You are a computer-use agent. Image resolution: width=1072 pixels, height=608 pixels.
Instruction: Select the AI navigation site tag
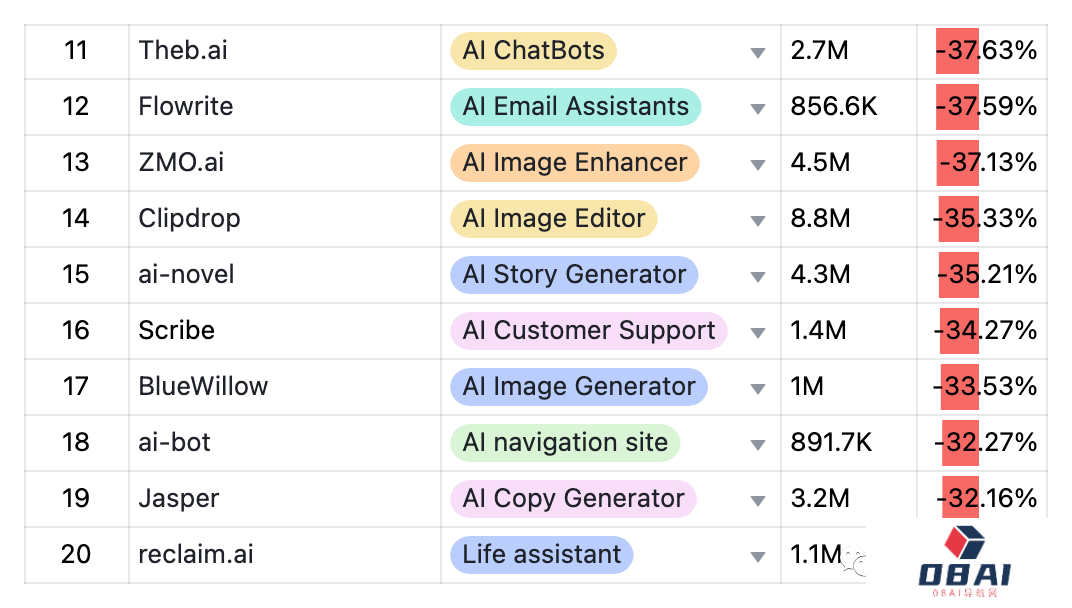[565, 443]
